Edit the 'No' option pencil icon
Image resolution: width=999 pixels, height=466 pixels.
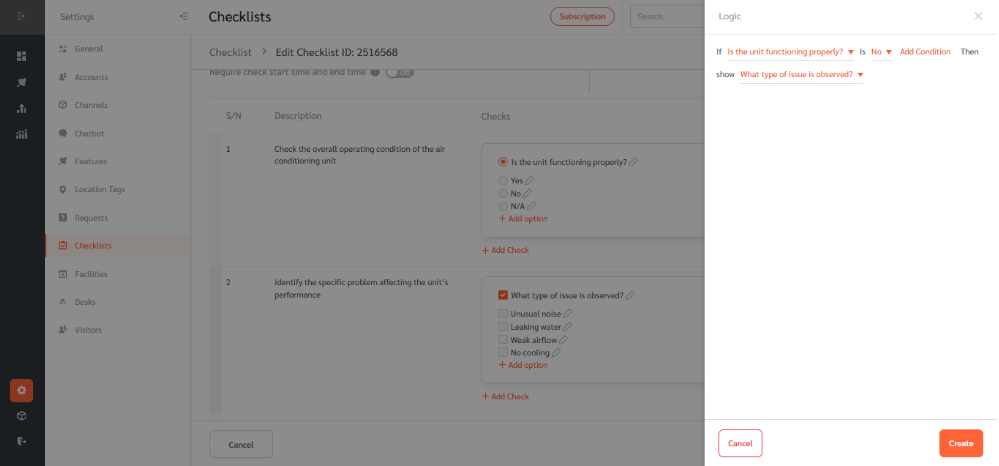(527, 193)
